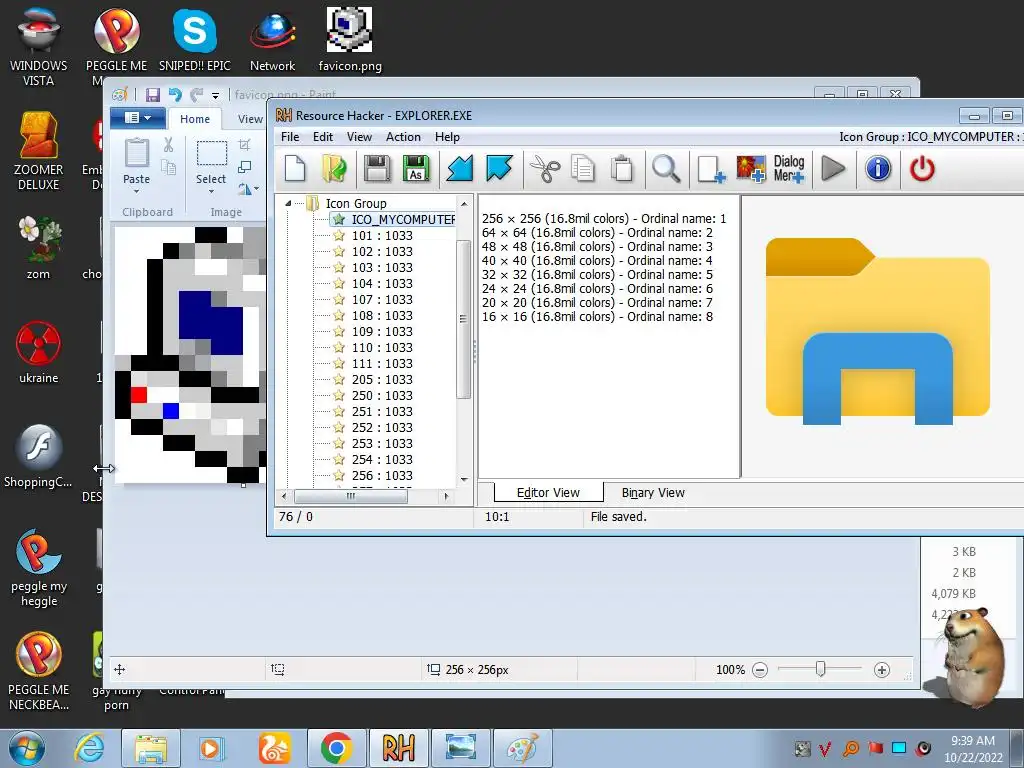1024x768 pixels.
Task: Click the Resource Hacker taskbar button
Action: (x=399, y=748)
